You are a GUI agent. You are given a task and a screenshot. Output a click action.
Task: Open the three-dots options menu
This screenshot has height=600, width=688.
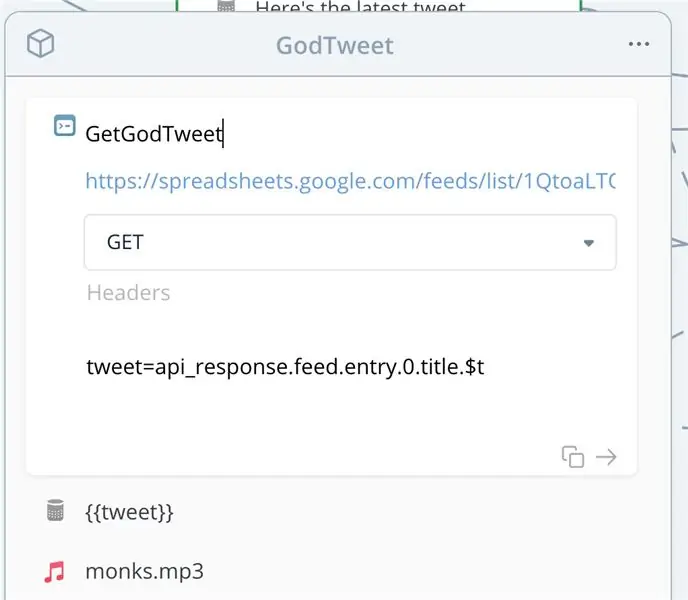pyautogui.click(x=638, y=44)
